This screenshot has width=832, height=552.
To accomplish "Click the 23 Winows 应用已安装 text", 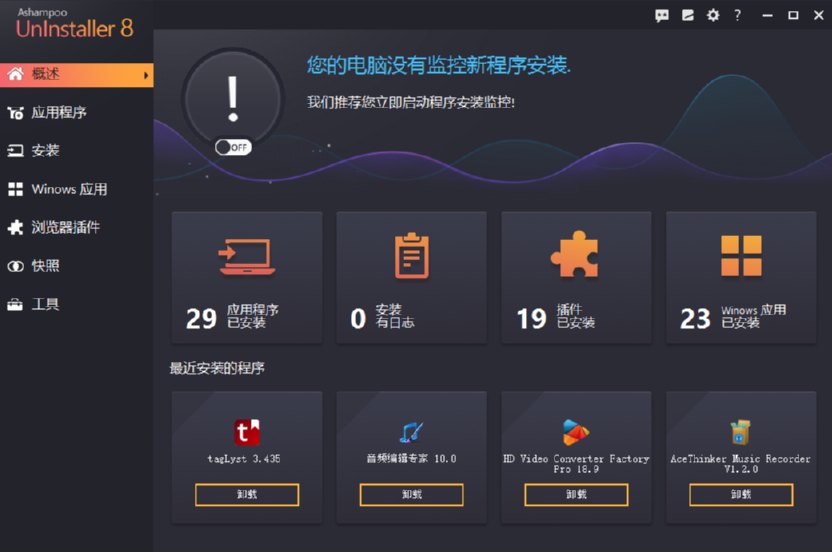I will [x=733, y=317].
